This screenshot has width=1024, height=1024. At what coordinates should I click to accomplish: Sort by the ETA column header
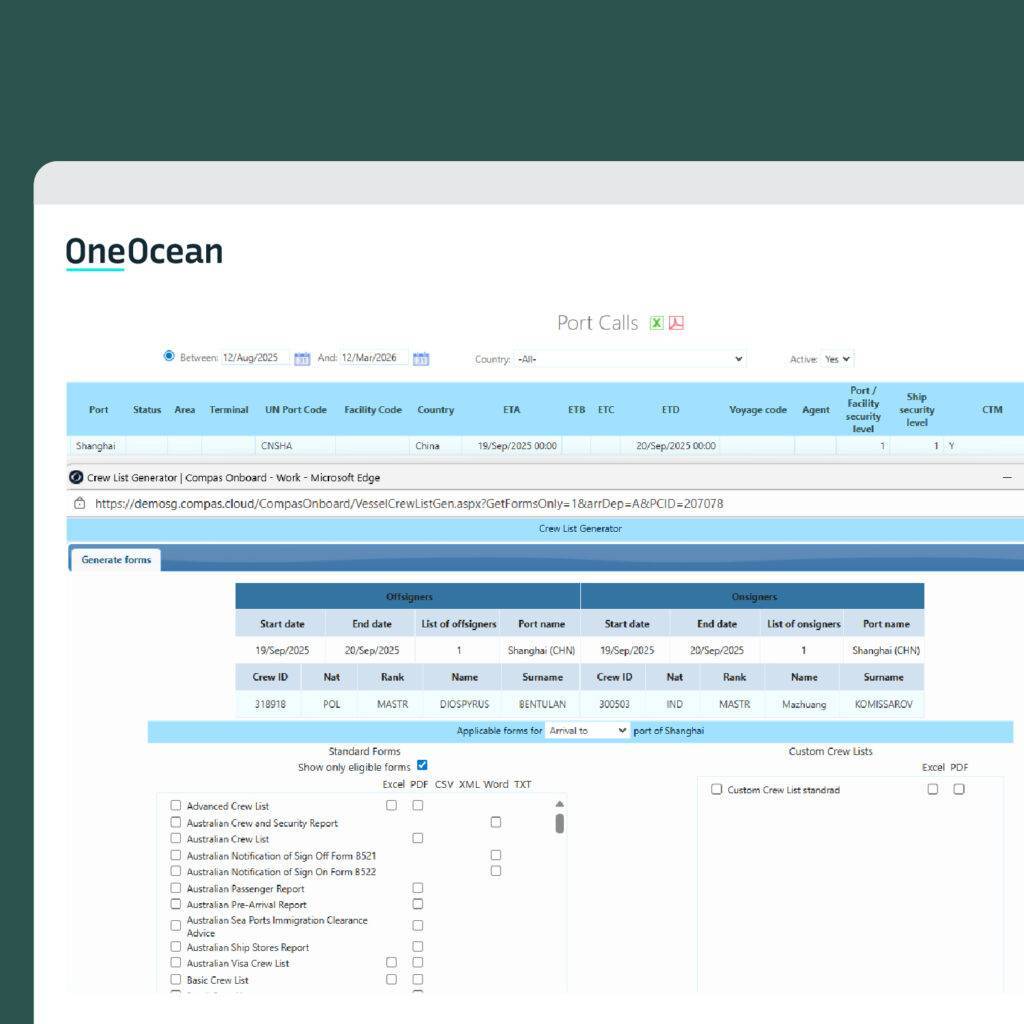(x=511, y=410)
